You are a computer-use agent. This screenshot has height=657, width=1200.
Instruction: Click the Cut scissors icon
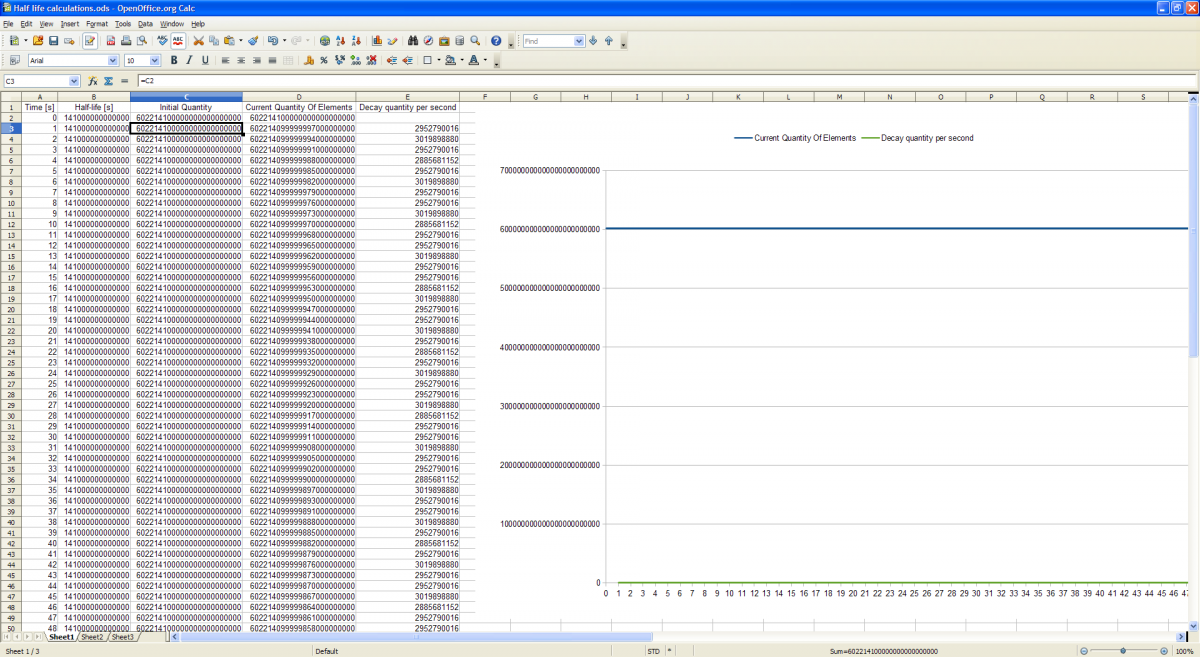[x=198, y=41]
